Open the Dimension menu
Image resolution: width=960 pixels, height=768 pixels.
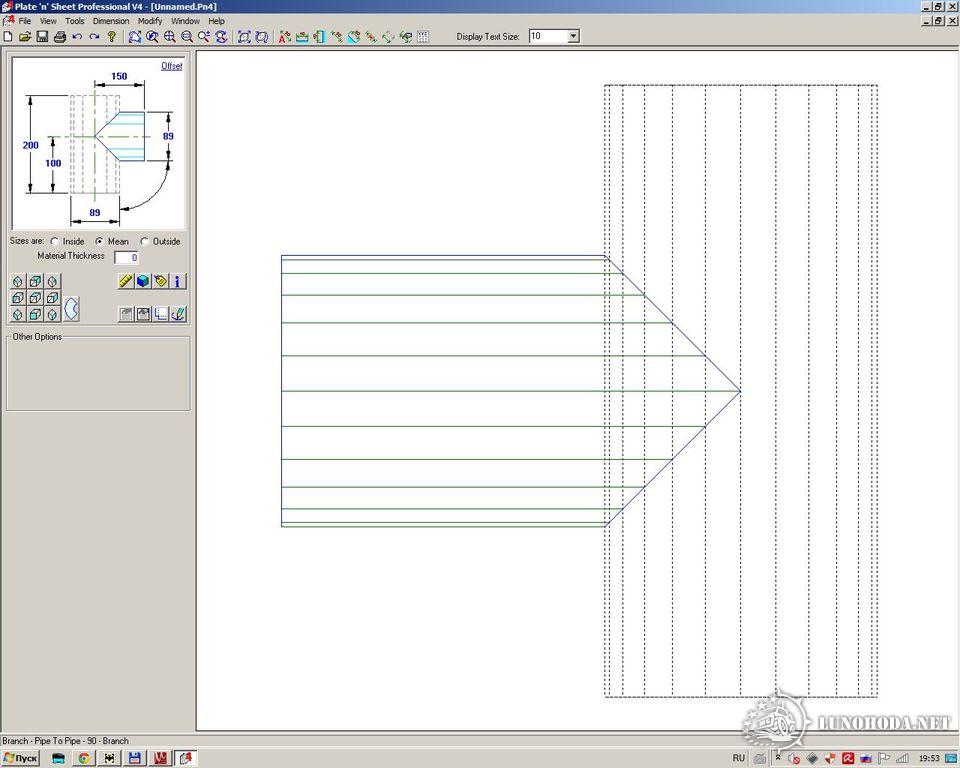pyautogui.click(x=111, y=21)
